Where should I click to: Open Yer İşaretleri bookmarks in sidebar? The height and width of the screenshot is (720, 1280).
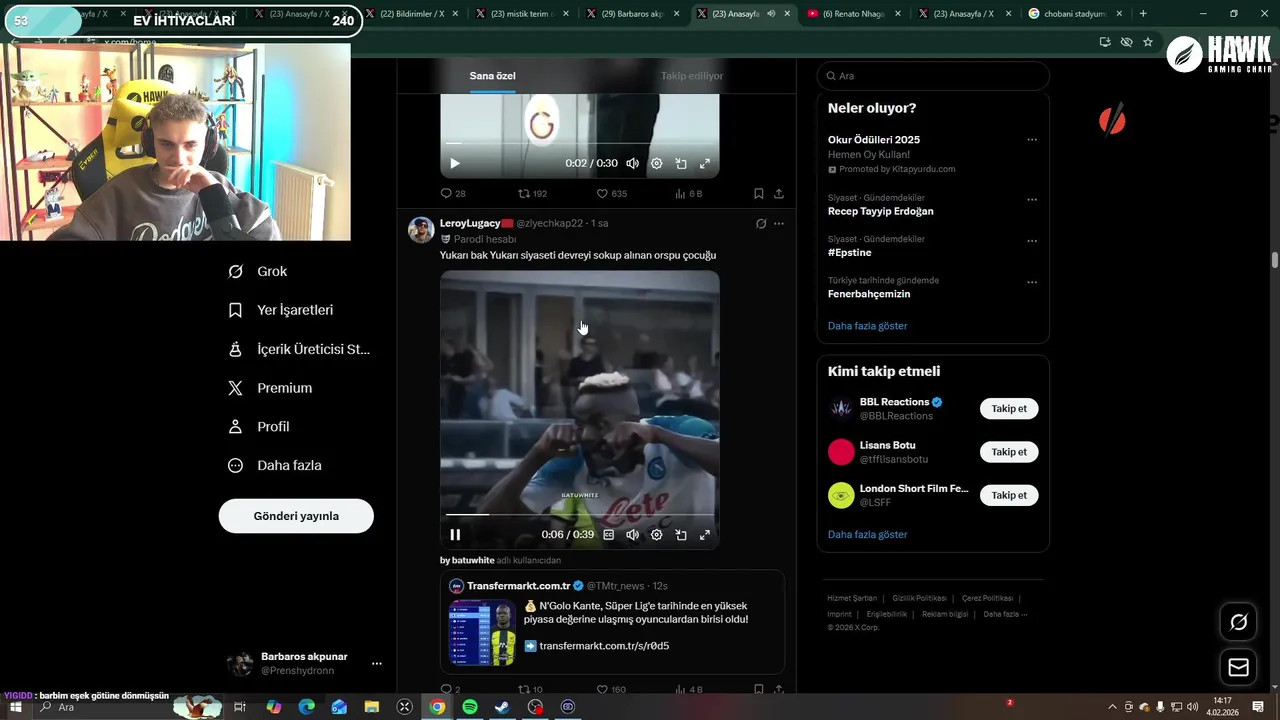pos(281,310)
